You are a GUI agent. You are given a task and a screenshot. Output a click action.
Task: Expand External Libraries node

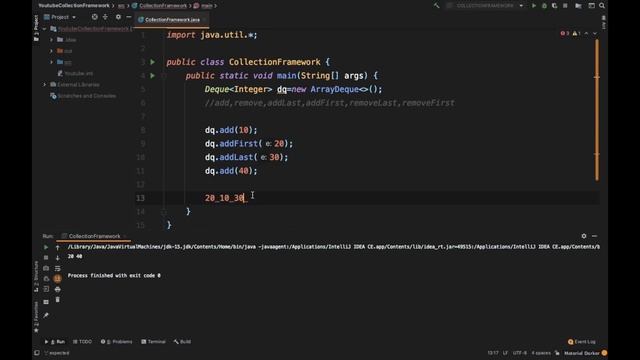[44, 84]
